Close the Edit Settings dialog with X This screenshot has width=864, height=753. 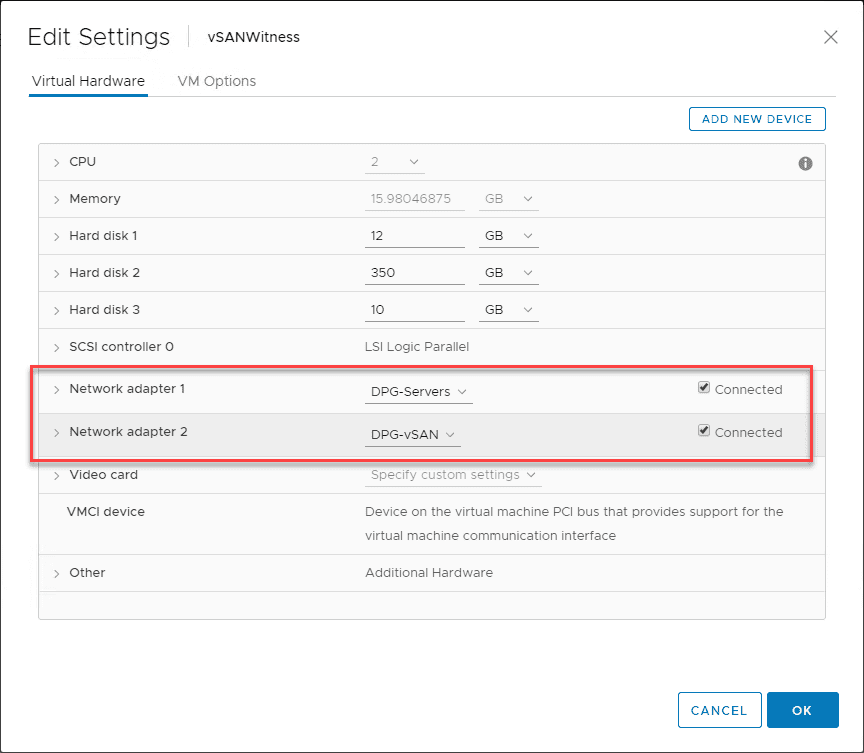830,37
